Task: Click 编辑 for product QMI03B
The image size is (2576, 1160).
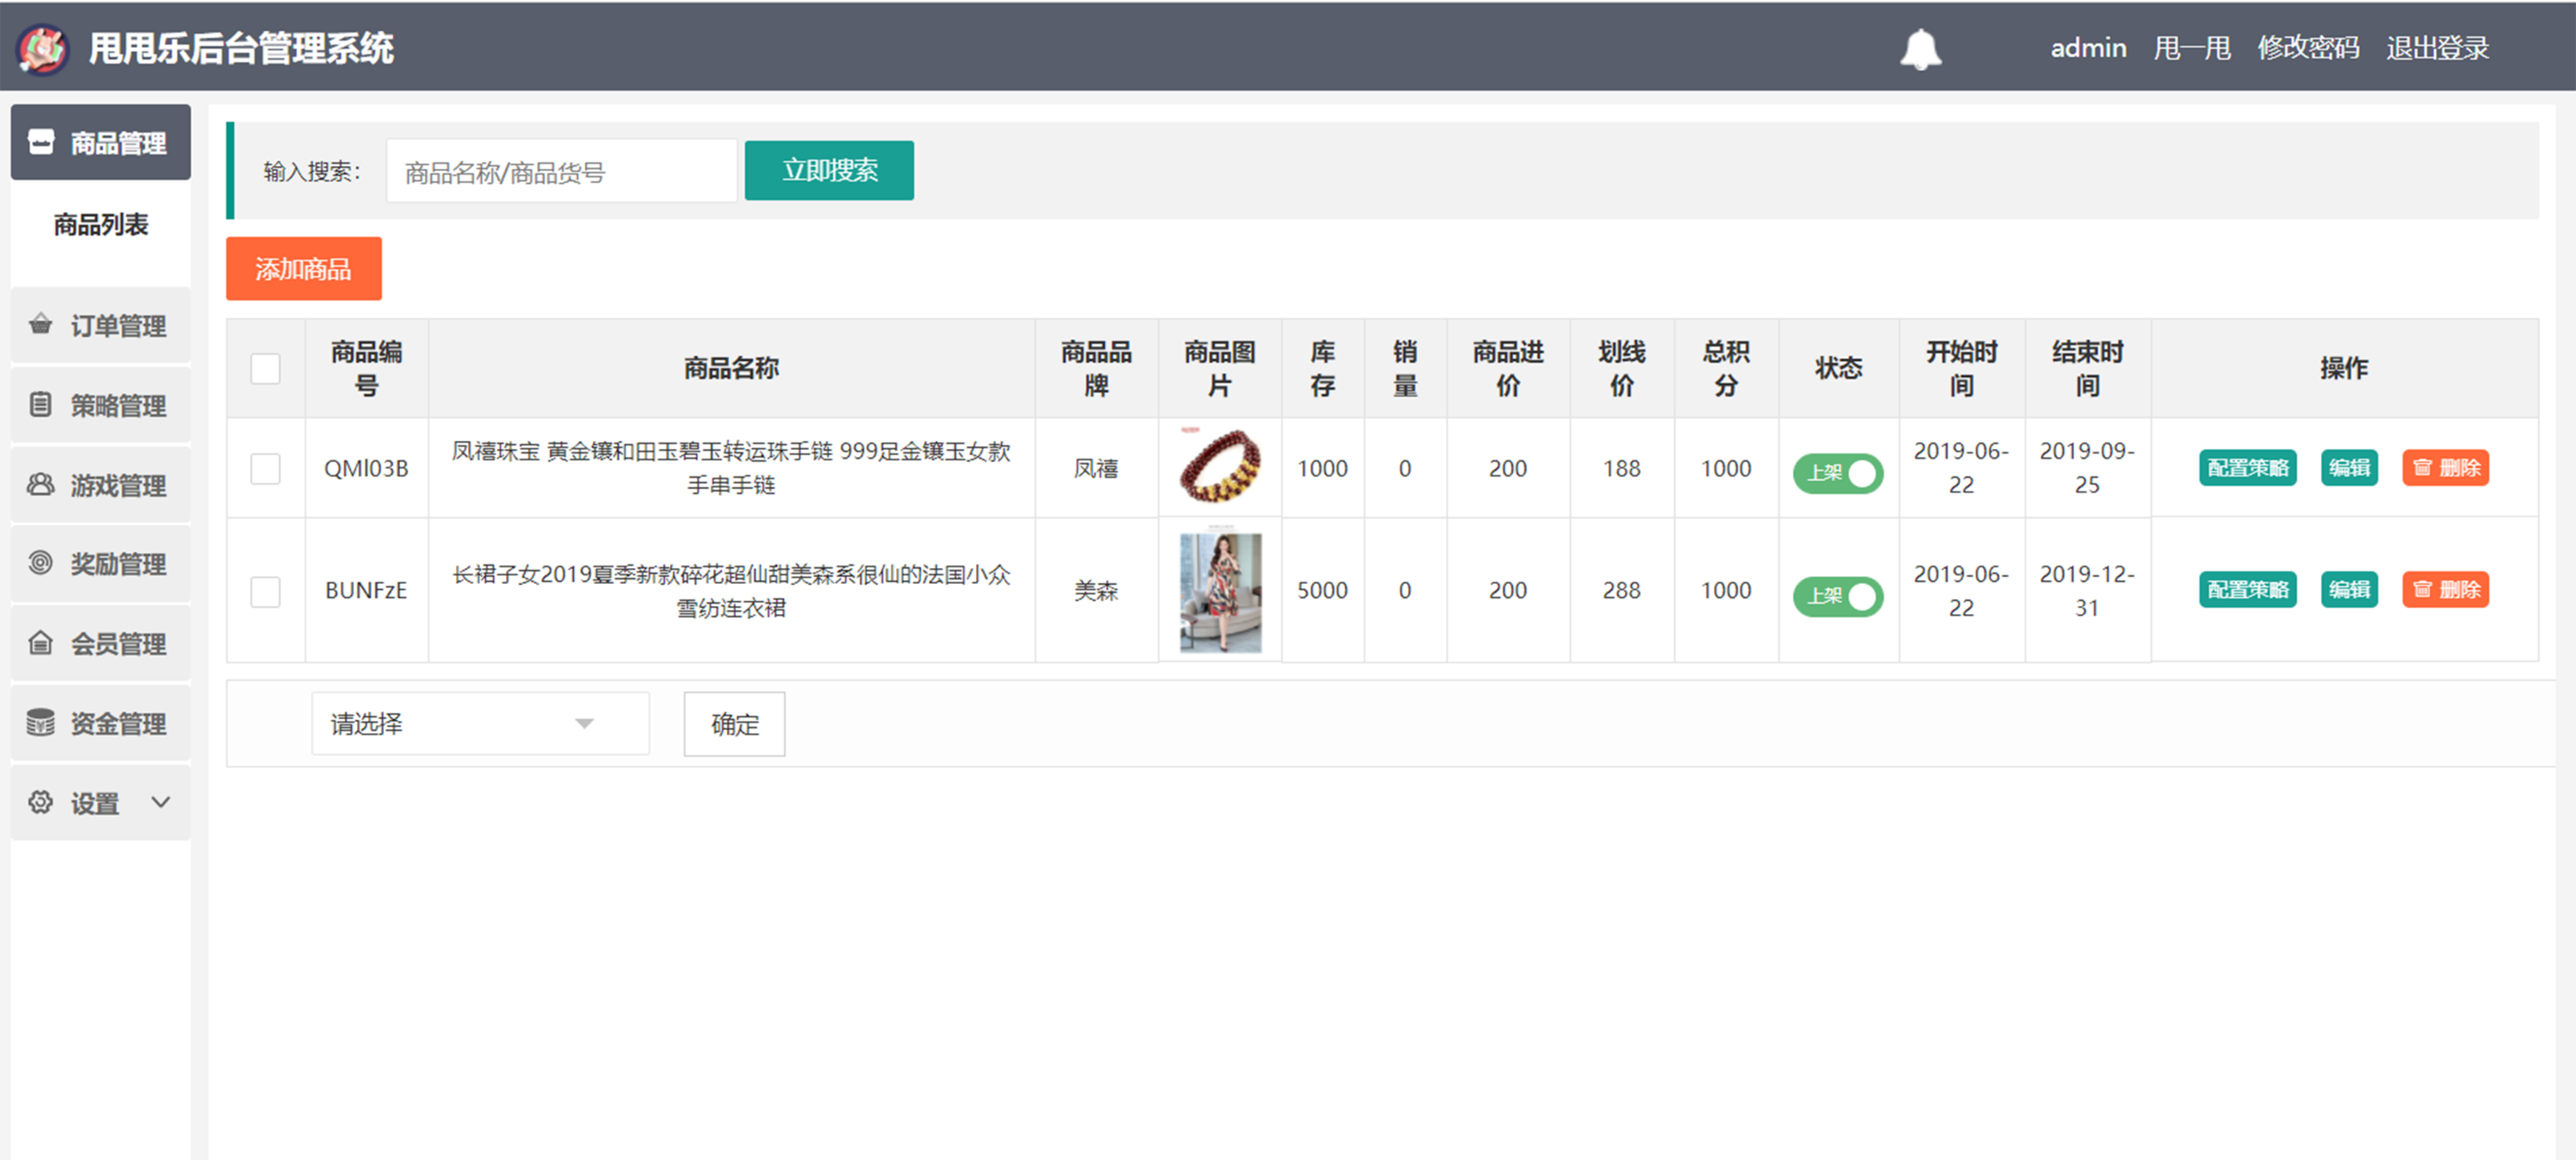Action: (2348, 467)
